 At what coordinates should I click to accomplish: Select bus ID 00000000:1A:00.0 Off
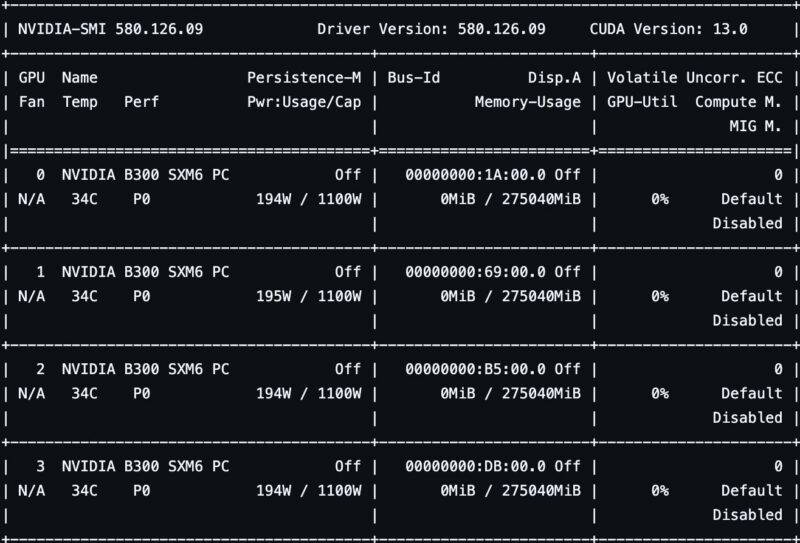tap(493, 175)
